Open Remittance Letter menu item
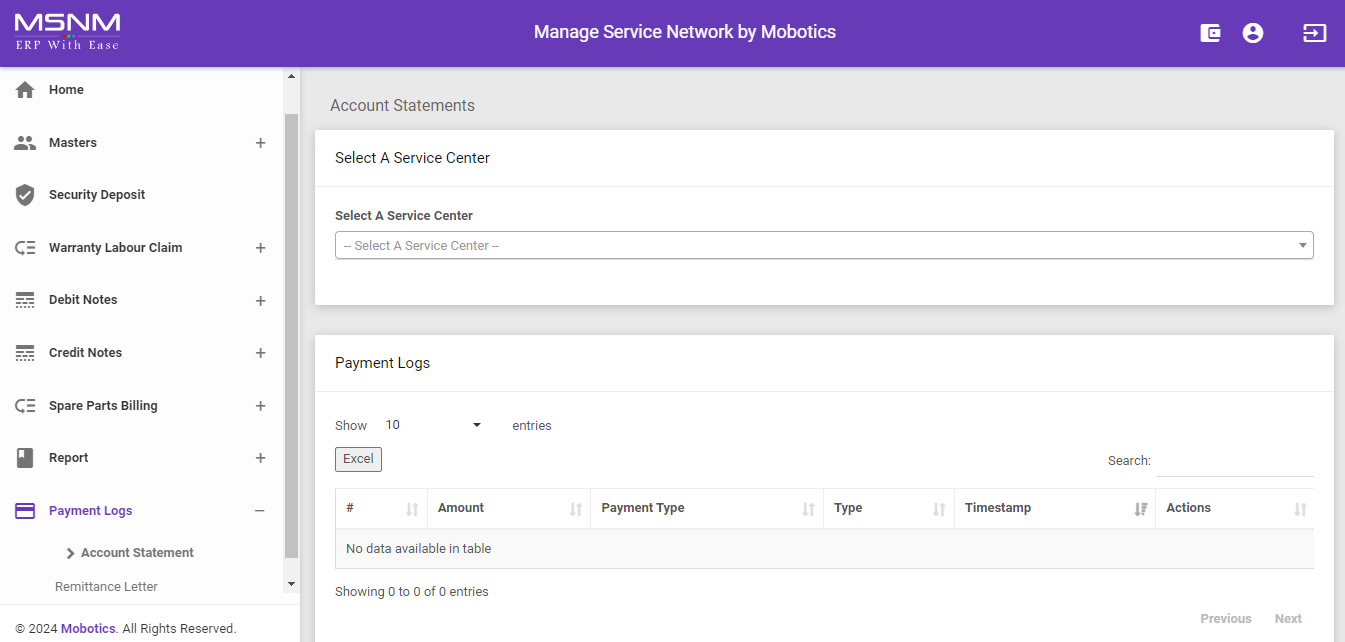 (x=106, y=587)
